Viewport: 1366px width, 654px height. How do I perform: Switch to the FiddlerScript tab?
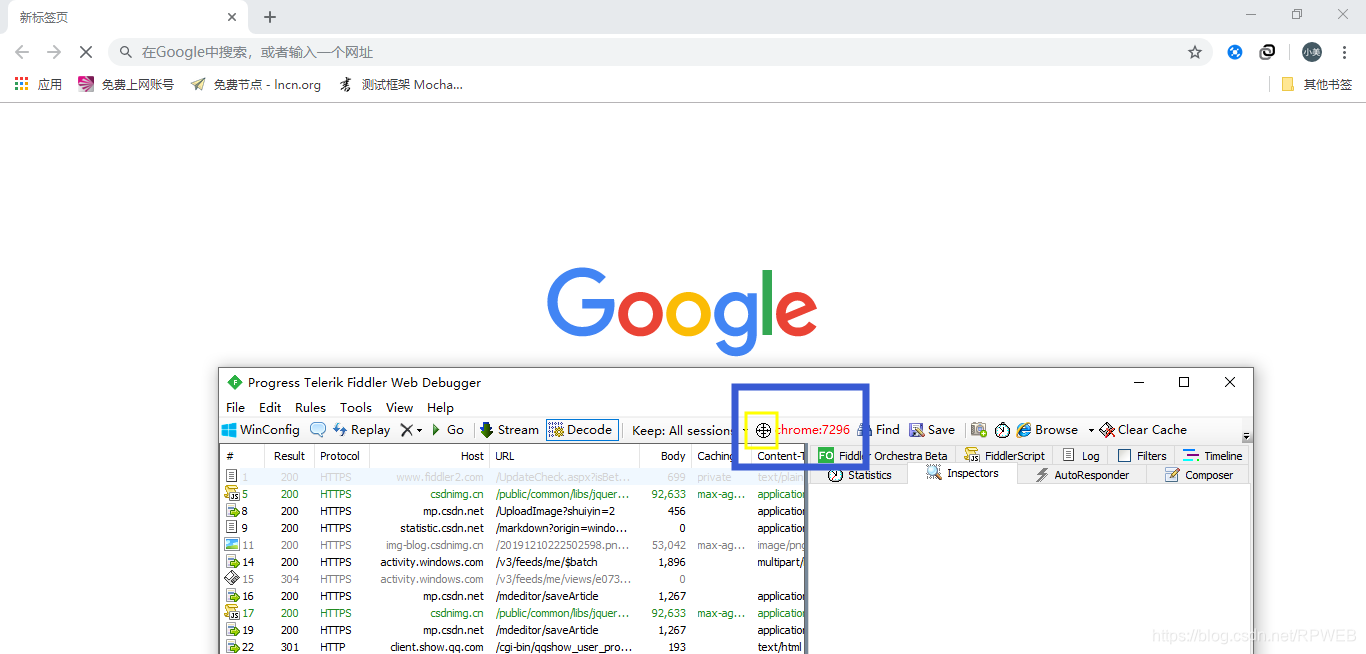tap(1005, 456)
